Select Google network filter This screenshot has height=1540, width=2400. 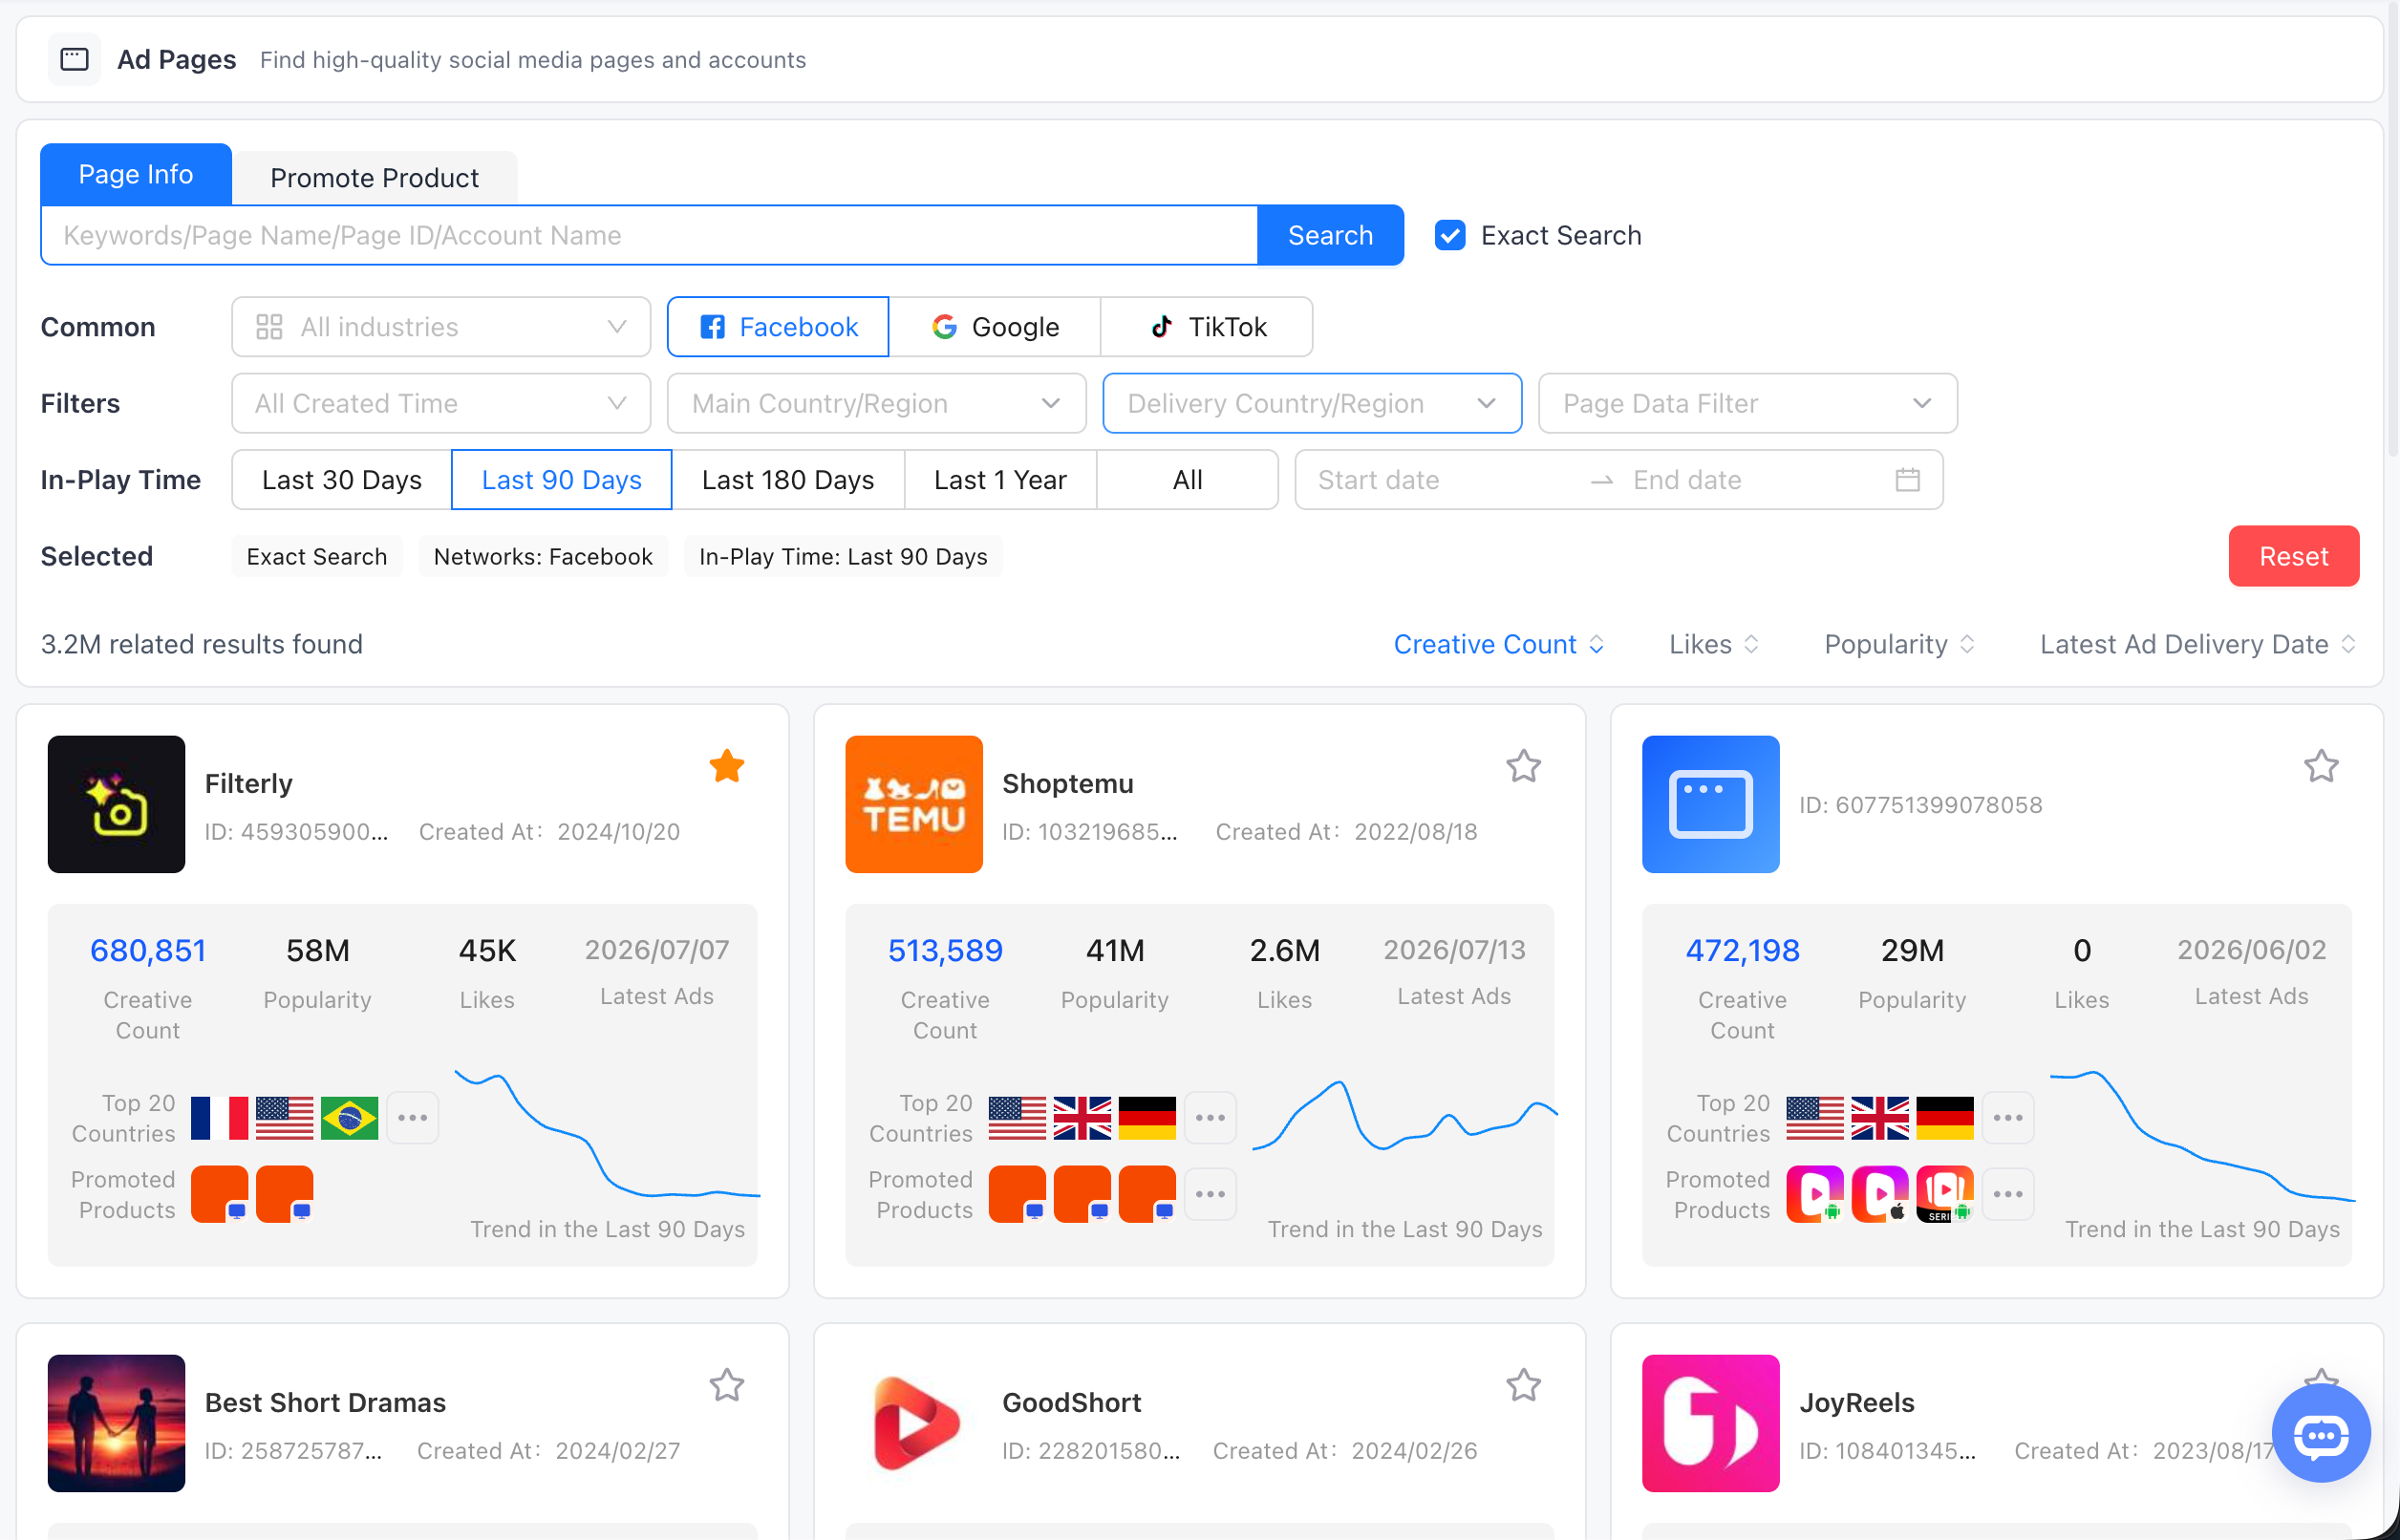click(x=995, y=327)
